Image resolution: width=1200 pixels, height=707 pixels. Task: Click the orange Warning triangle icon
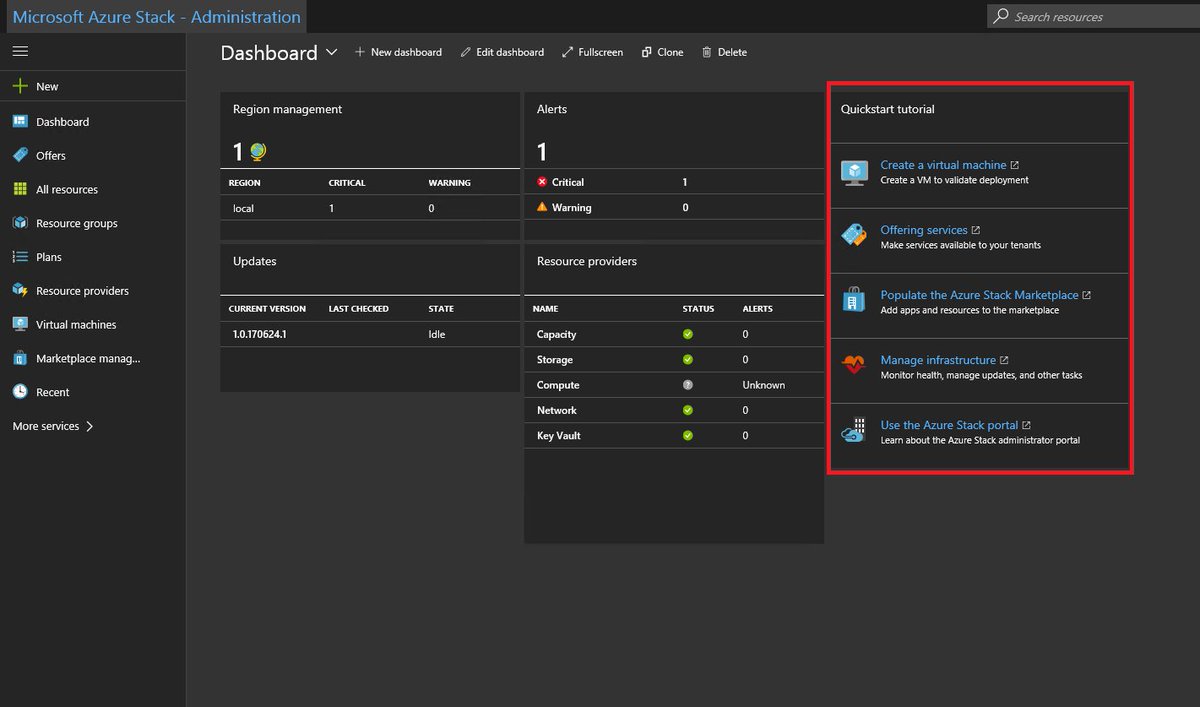pyautogui.click(x=542, y=207)
